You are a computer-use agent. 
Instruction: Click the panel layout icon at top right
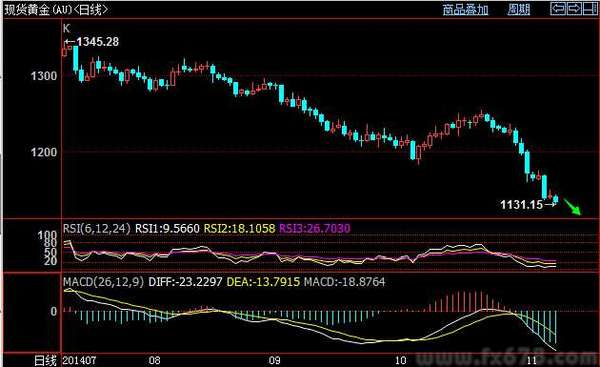pyautogui.click(x=590, y=8)
